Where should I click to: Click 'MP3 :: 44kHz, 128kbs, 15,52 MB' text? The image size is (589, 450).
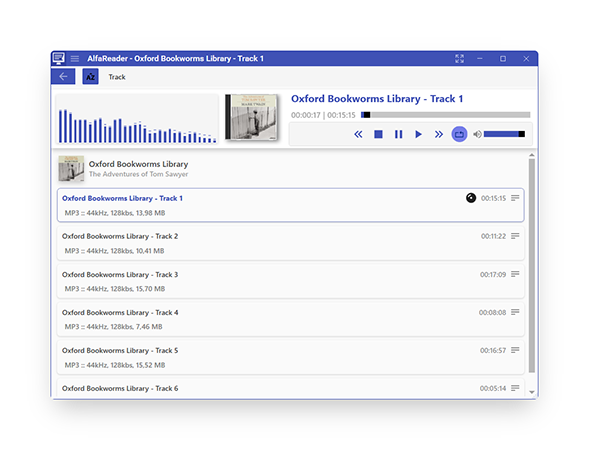tap(115, 365)
